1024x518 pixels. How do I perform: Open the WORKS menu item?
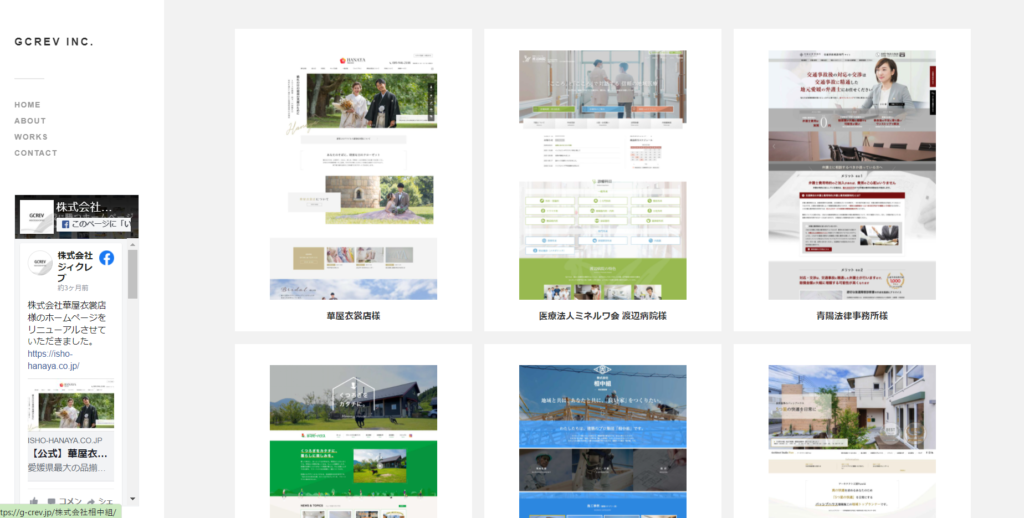pos(31,137)
